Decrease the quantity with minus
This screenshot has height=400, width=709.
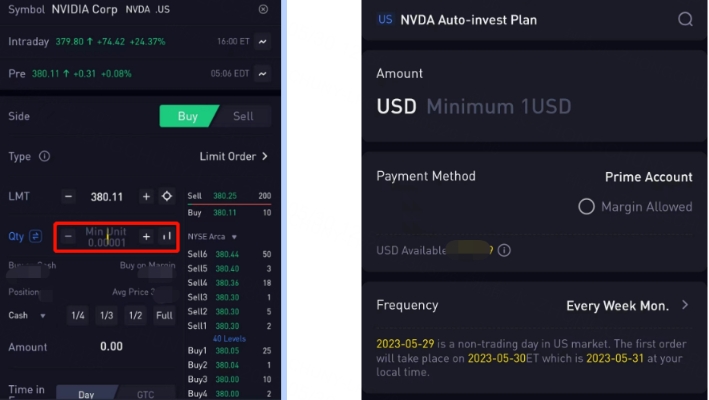tap(68, 236)
